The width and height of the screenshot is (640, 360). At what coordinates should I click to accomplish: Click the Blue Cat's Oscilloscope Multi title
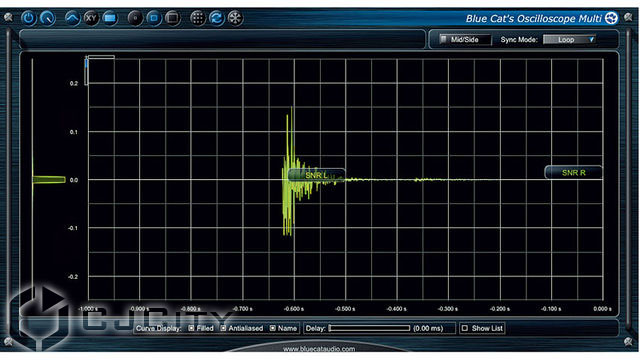pyautogui.click(x=533, y=18)
